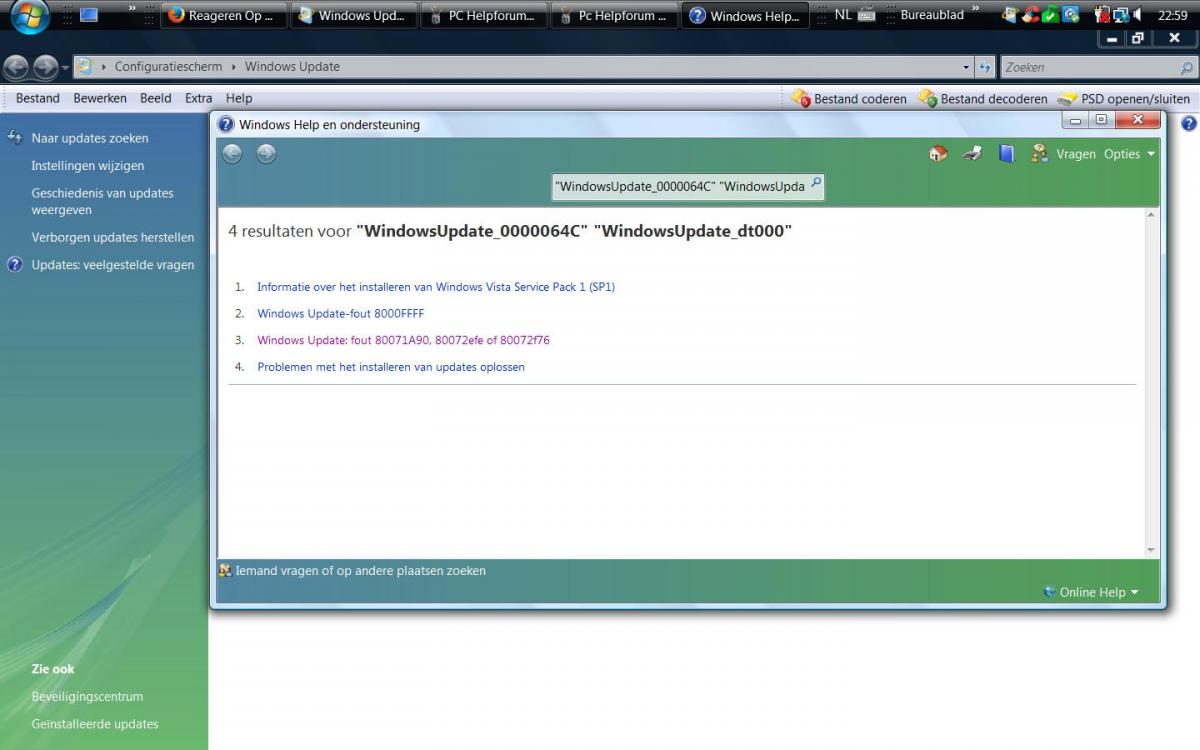
Task: Open the Bureaublad toolbar
Action: click(932, 15)
